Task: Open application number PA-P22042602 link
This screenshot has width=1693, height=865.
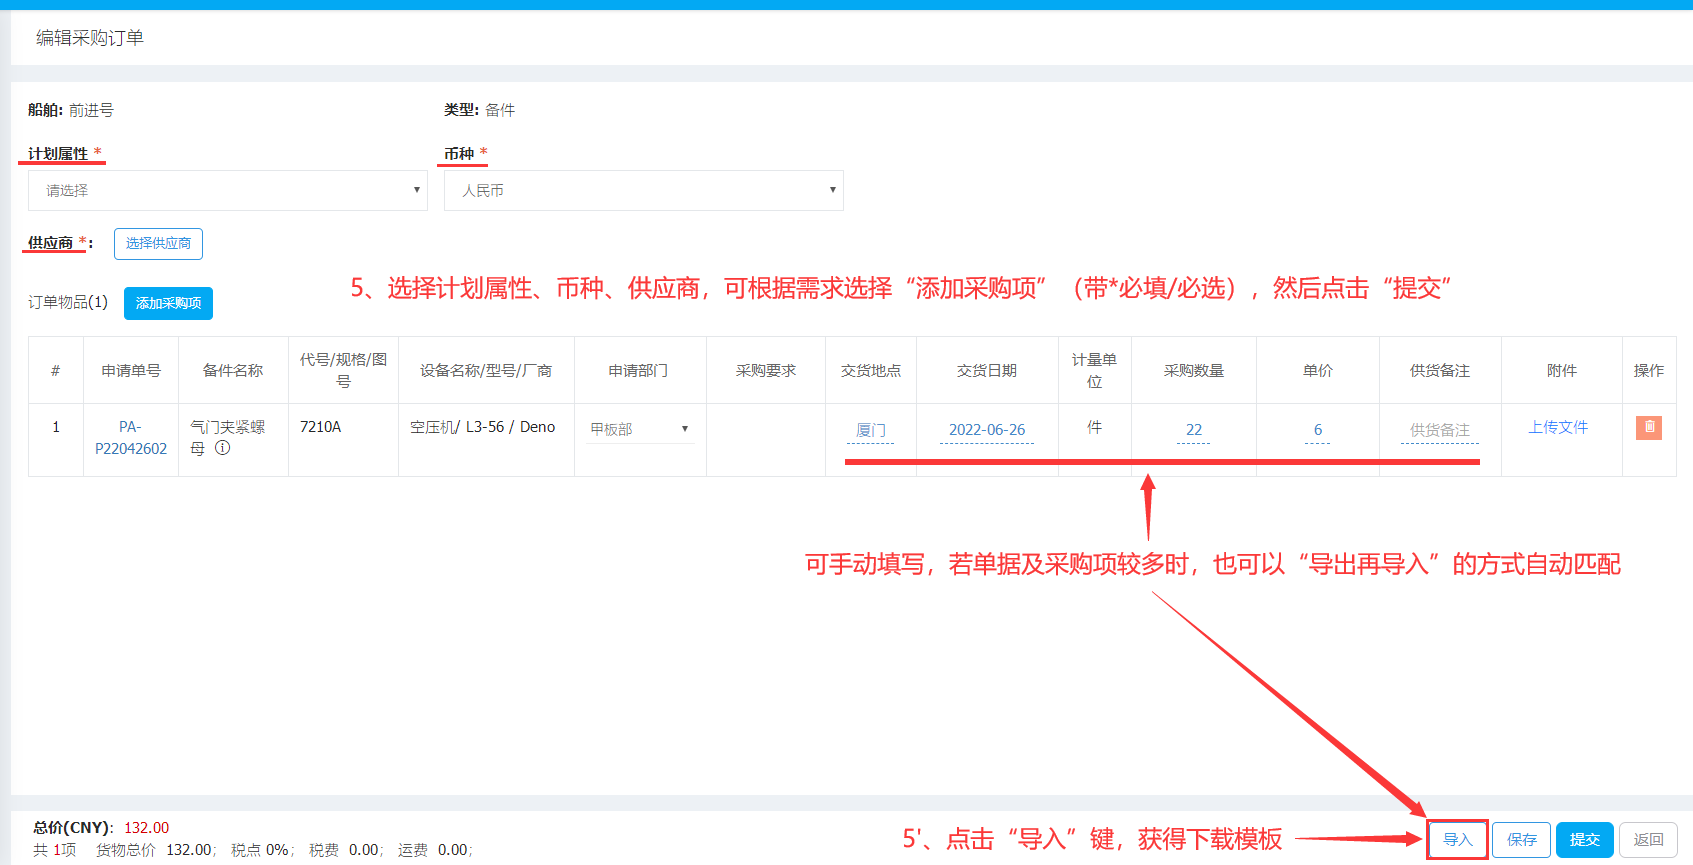Action: tap(131, 437)
